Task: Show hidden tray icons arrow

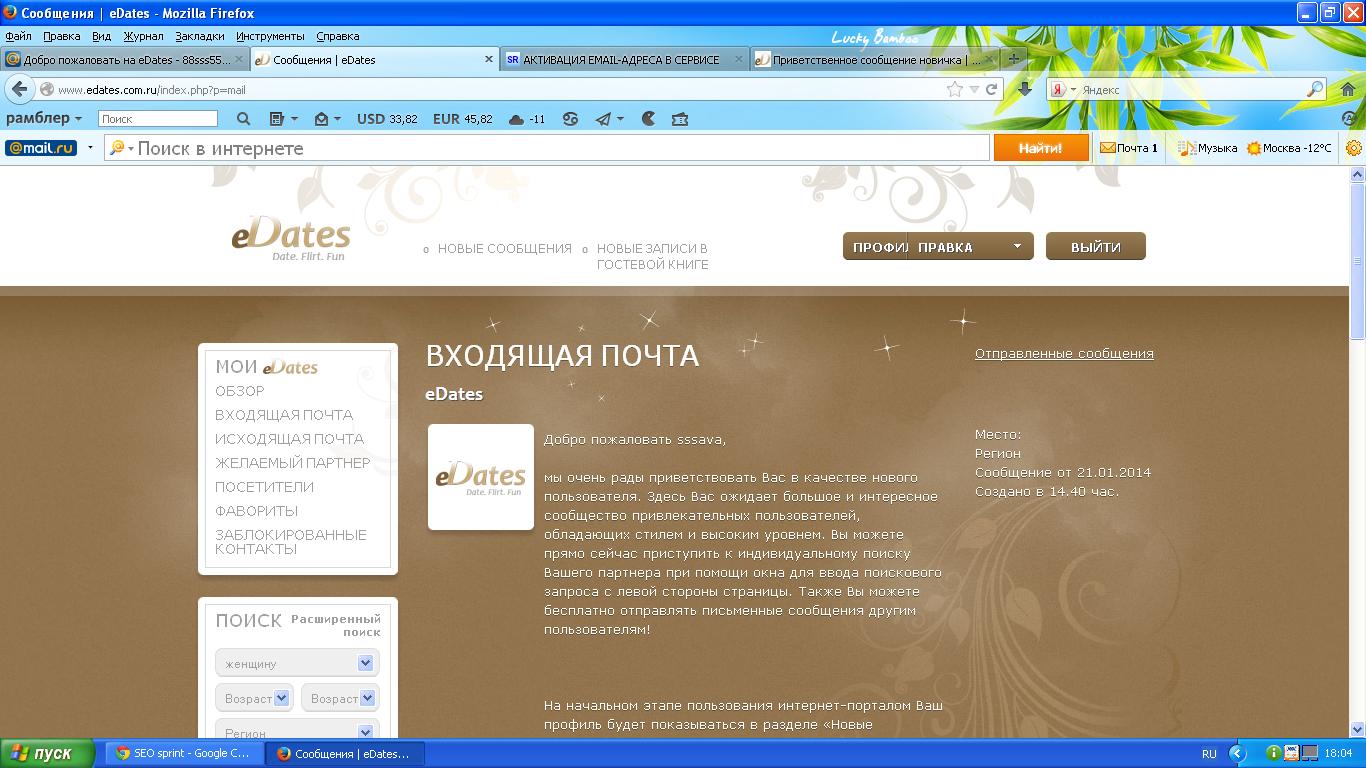Action: pyautogui.click(x=1238, y=753)
